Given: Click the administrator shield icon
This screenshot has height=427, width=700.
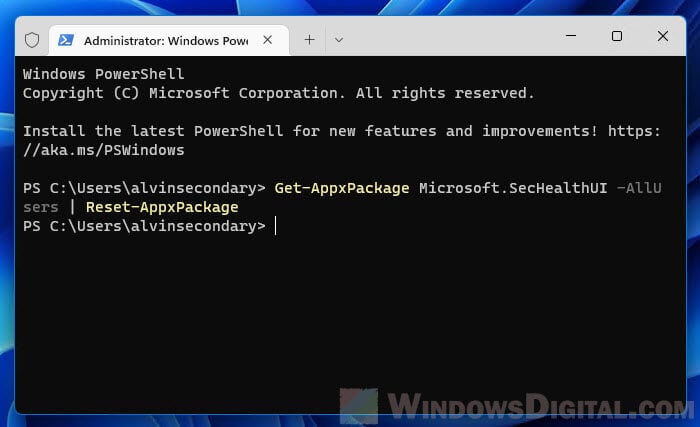Looking at the screenshot, I should (32, 40).
